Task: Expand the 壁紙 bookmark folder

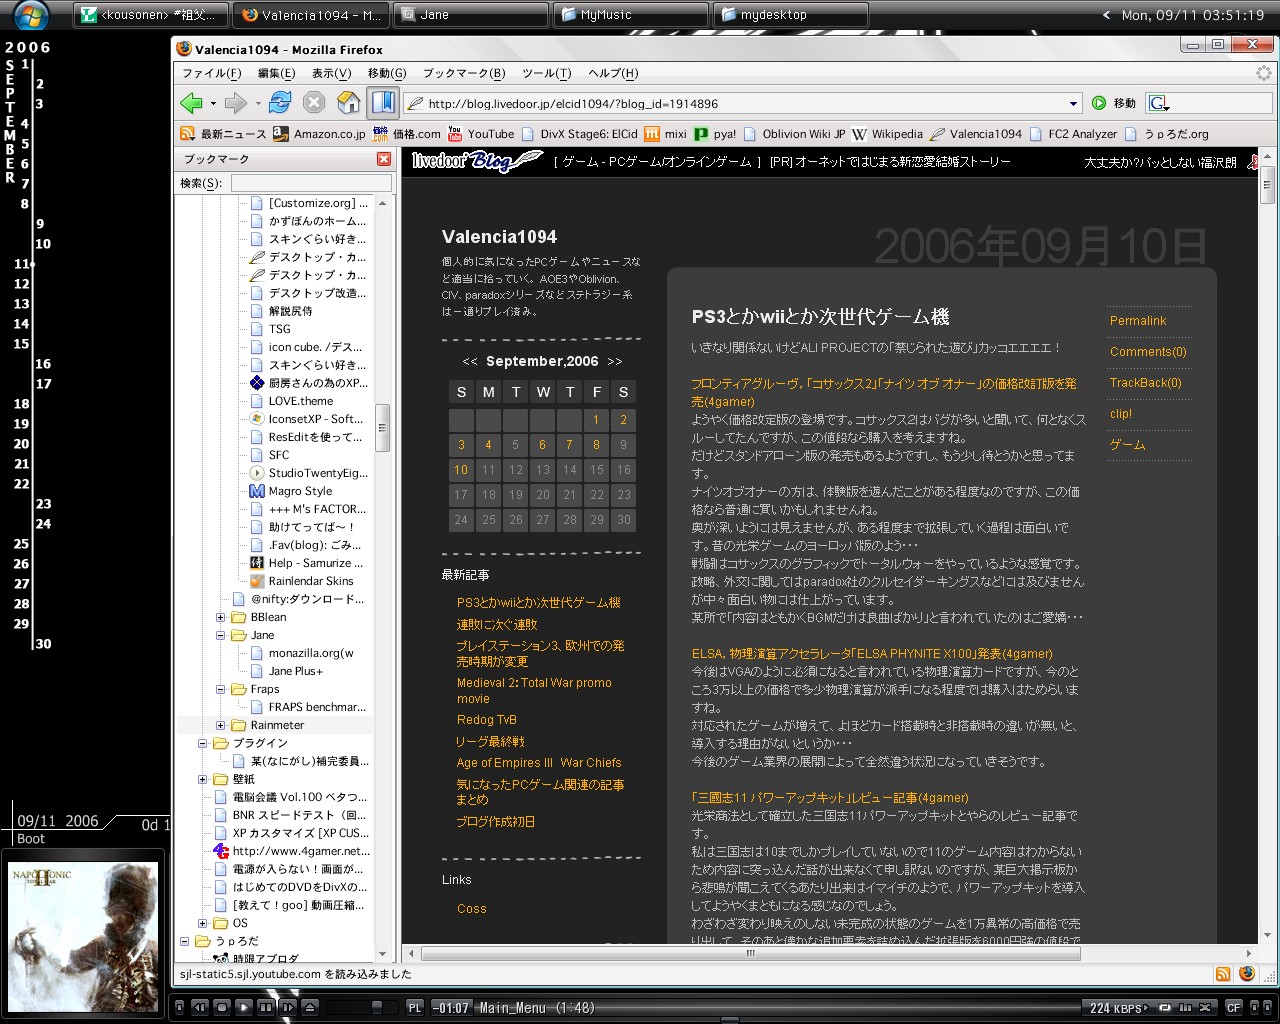Action: [203, 779]
